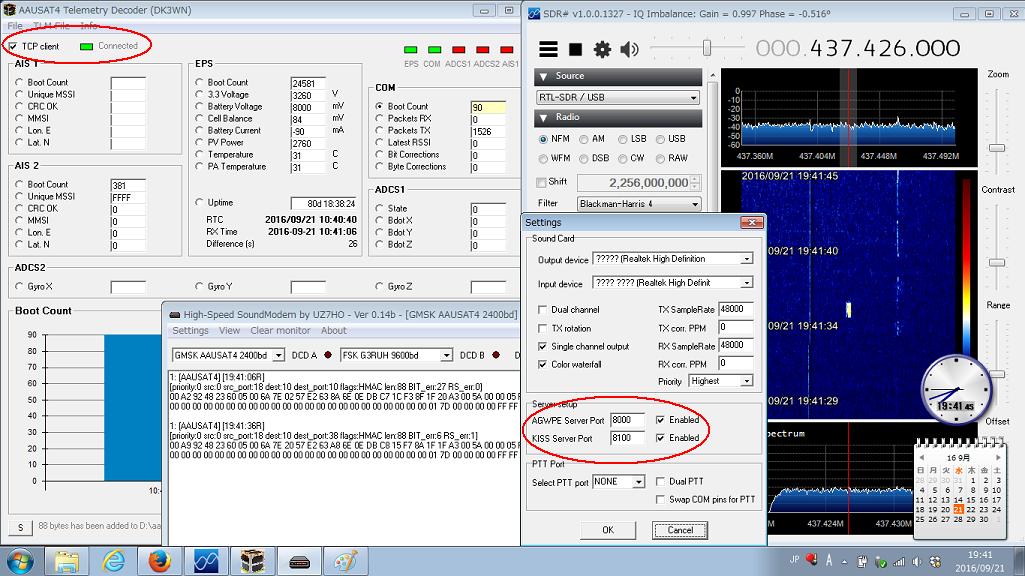The width and height of the screenshot is (1025, 576).
Task: Select WFM demodulation mode
Action: 543,158
